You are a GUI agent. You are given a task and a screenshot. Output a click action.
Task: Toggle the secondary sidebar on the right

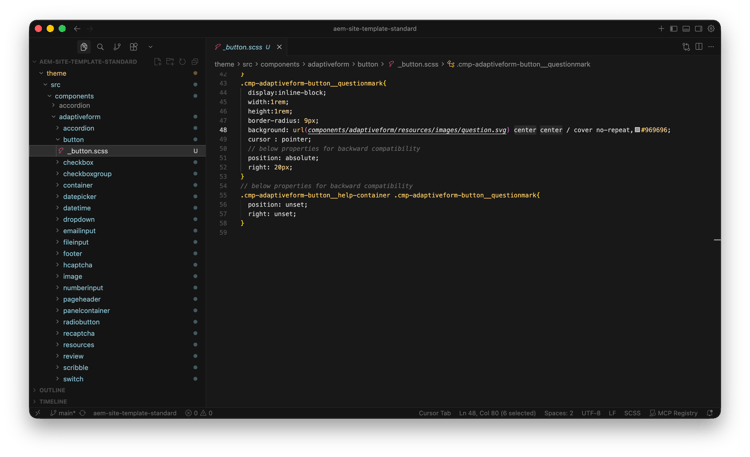point(698,29)
